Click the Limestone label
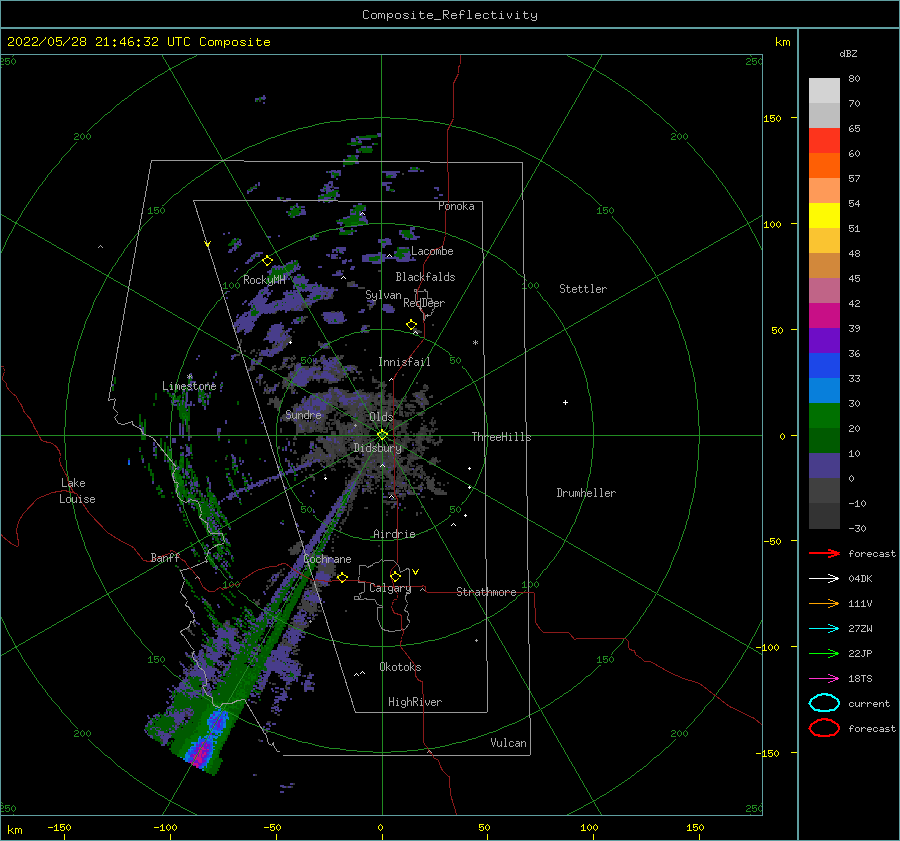 click(x=189, y=386)
